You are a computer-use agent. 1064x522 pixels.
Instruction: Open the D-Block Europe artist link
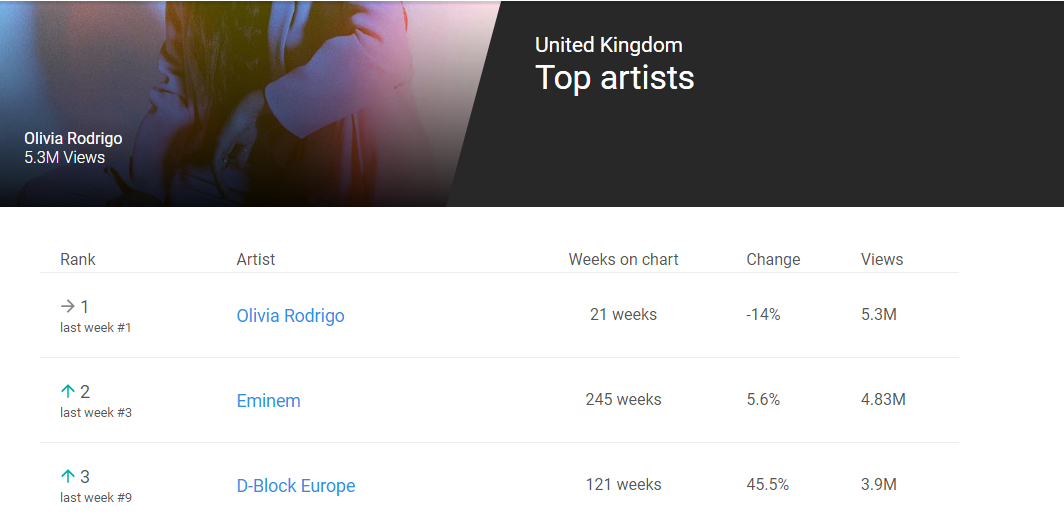click(x=296, y=485)
